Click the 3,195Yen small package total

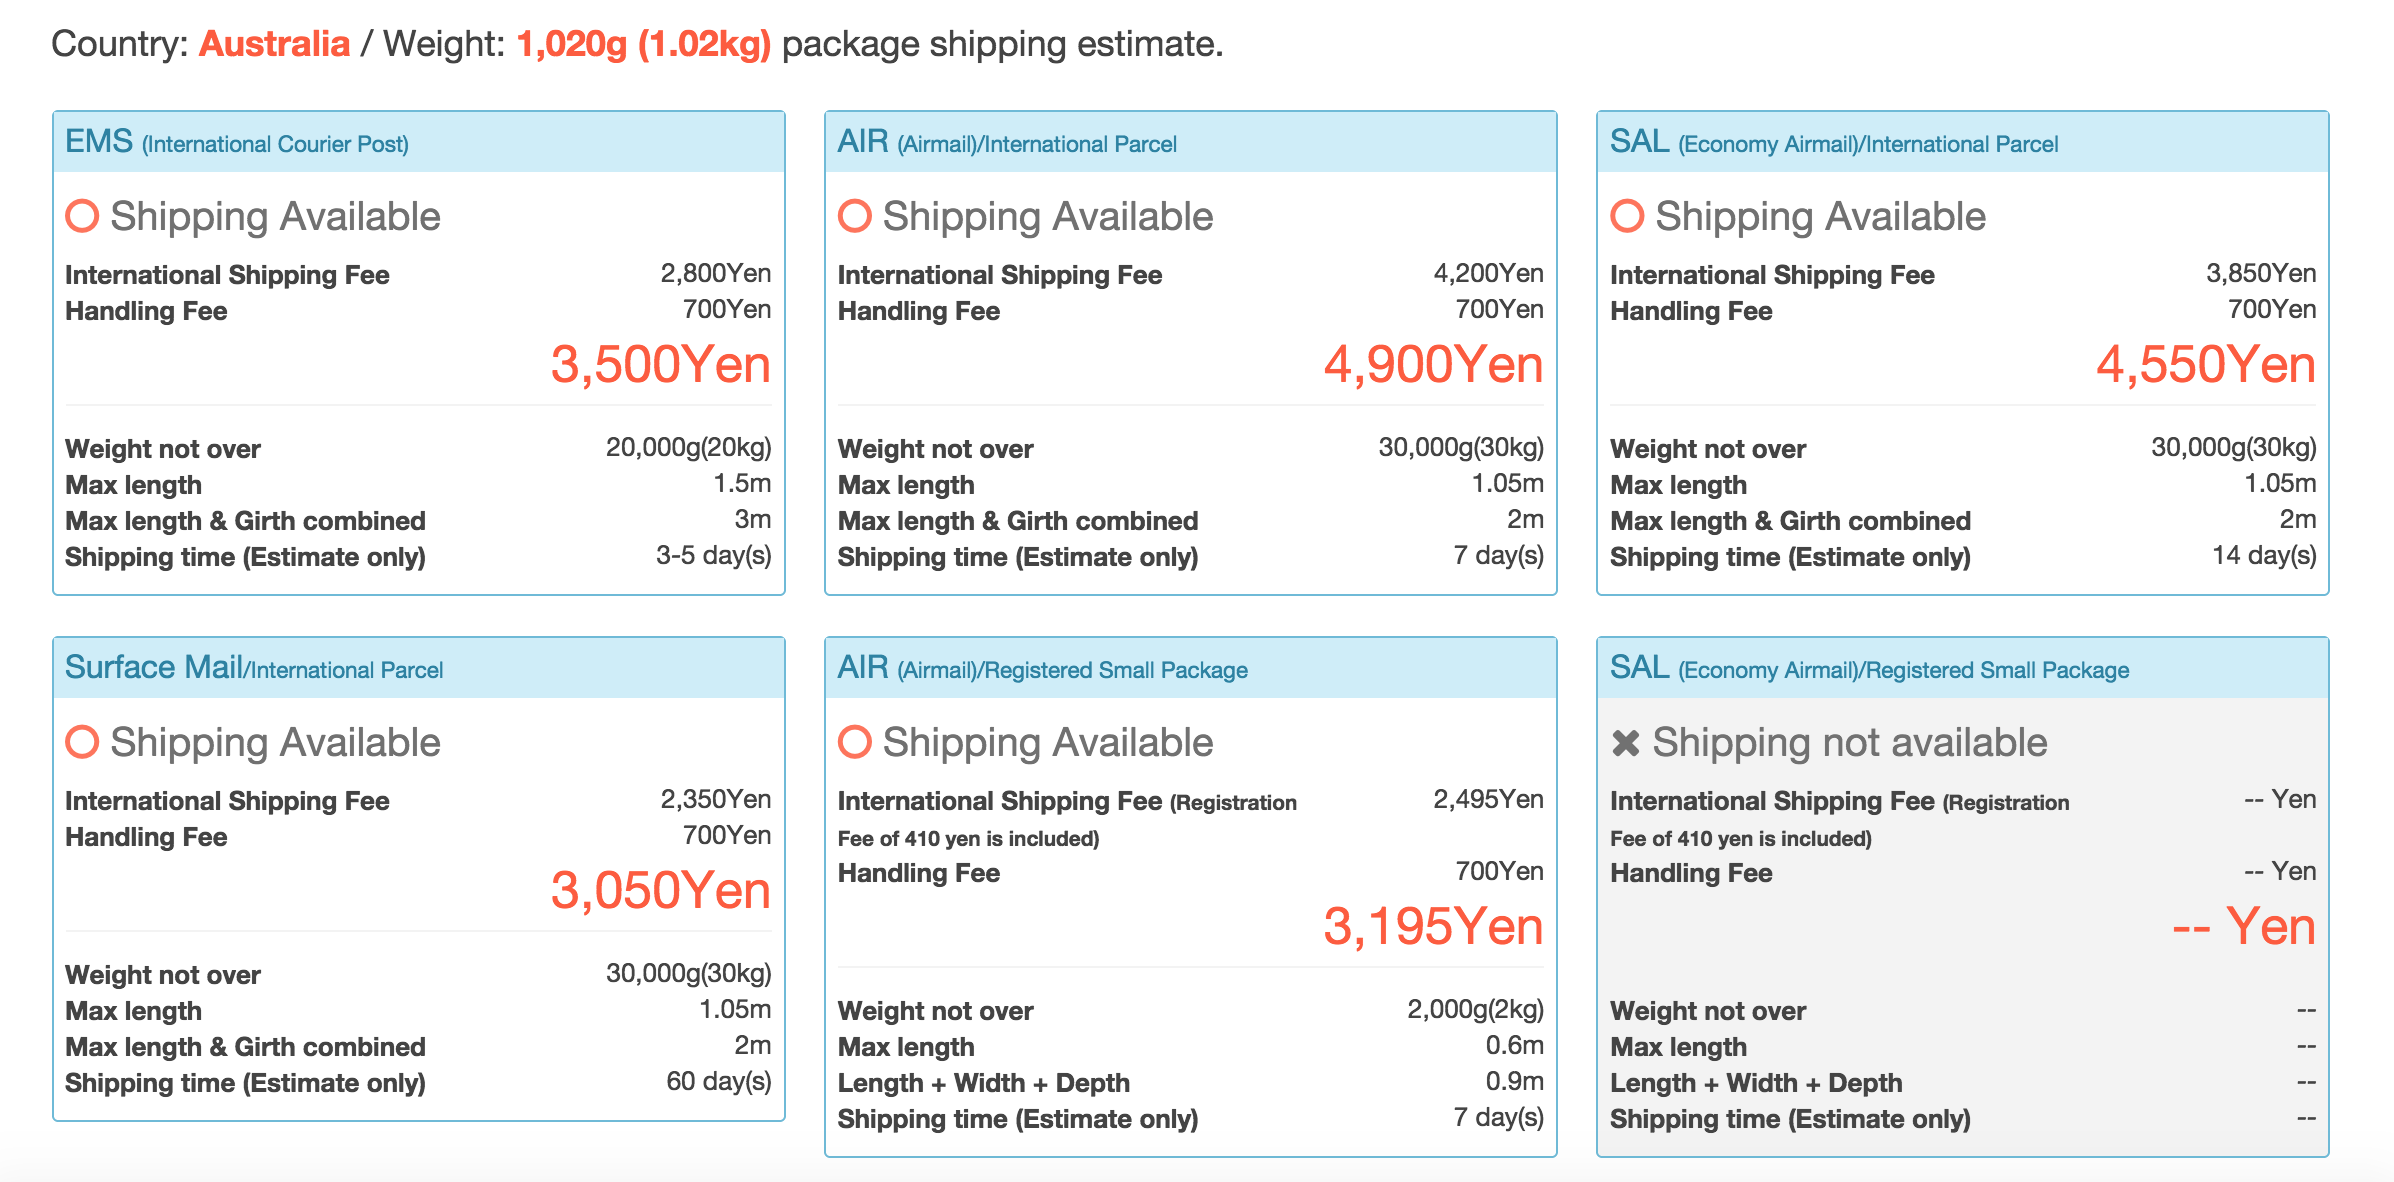(x=1433, y=927)
